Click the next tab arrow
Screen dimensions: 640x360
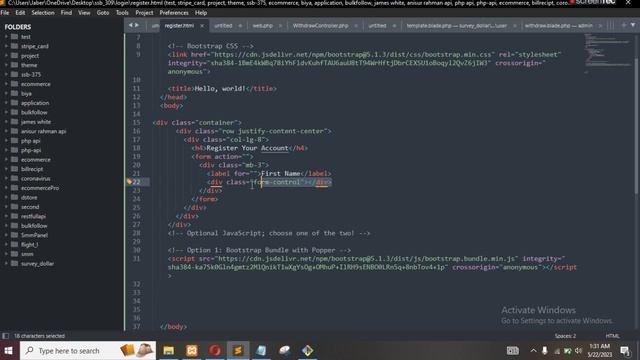click(x=137, y=25)
